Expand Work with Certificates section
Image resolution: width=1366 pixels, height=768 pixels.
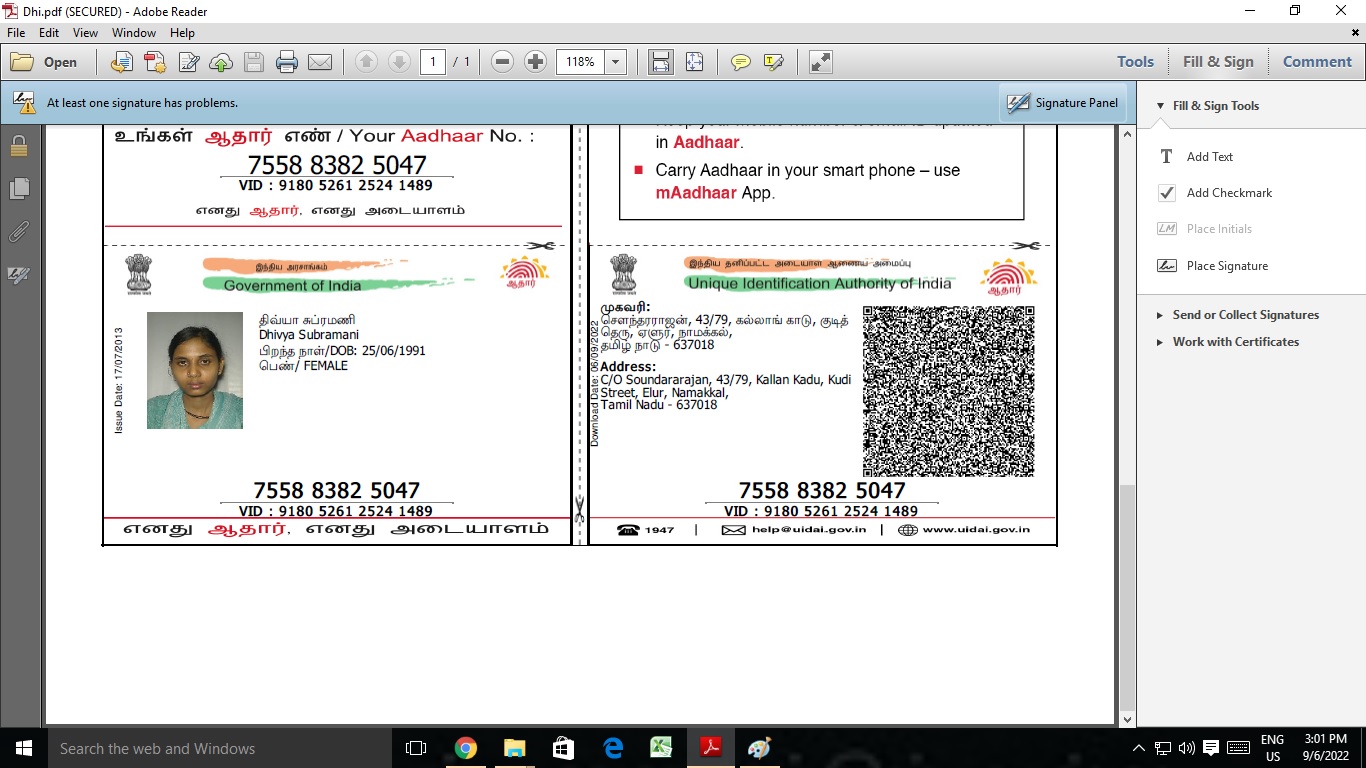1235,342
